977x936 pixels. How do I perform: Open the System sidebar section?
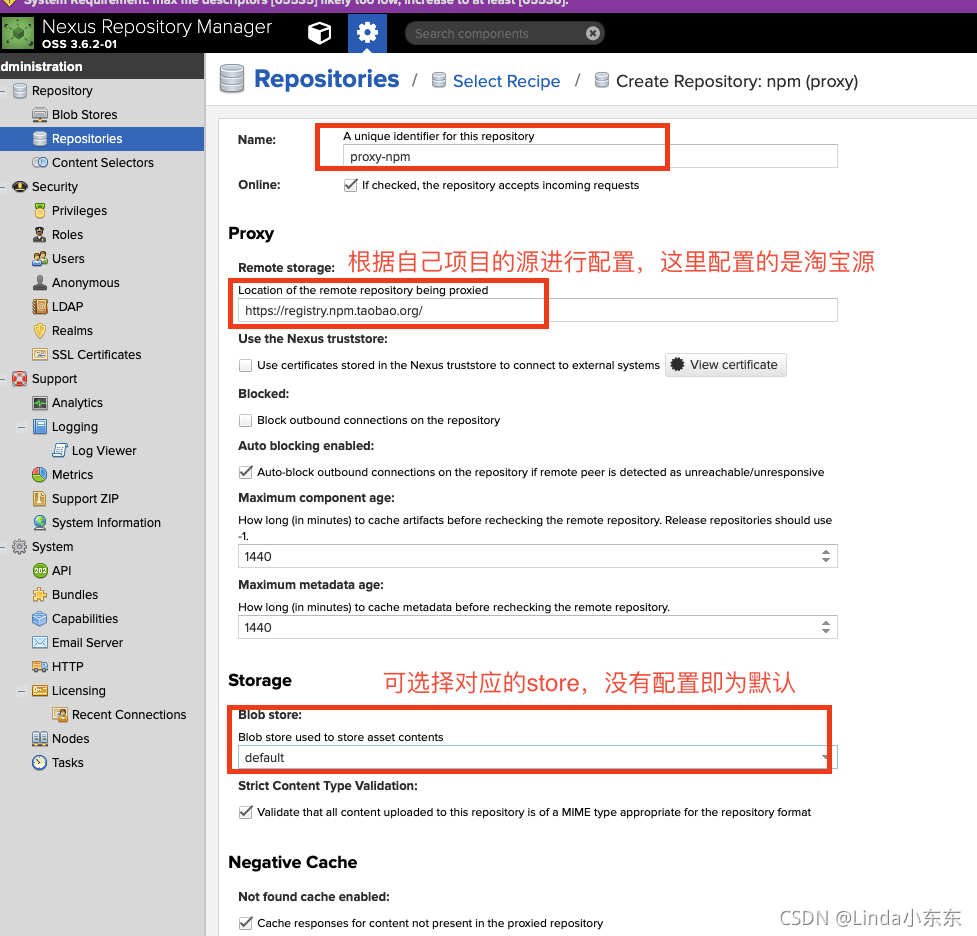pyautogui.click(x=52, y=547)
